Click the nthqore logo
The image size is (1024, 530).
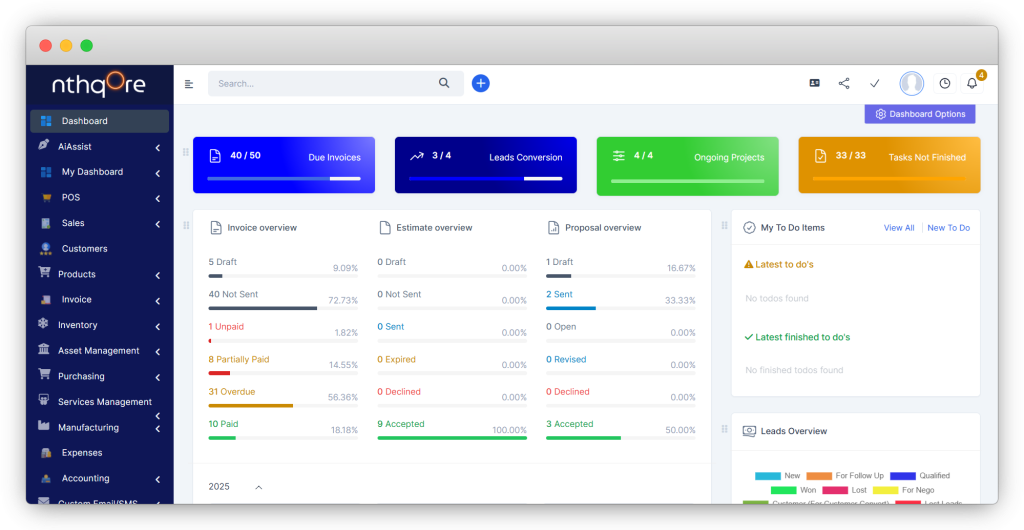coord(99,85)
